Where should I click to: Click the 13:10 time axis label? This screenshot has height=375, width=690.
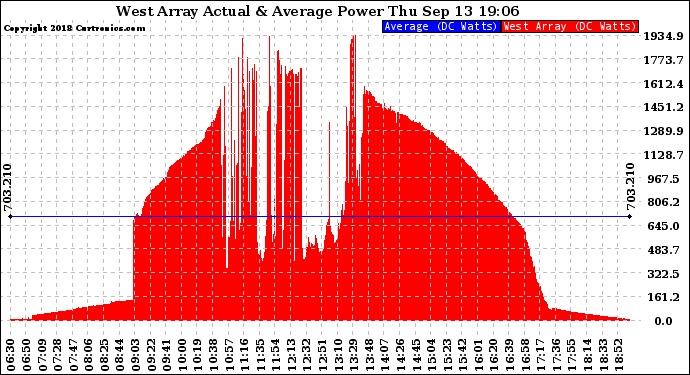tap(337, 354)
